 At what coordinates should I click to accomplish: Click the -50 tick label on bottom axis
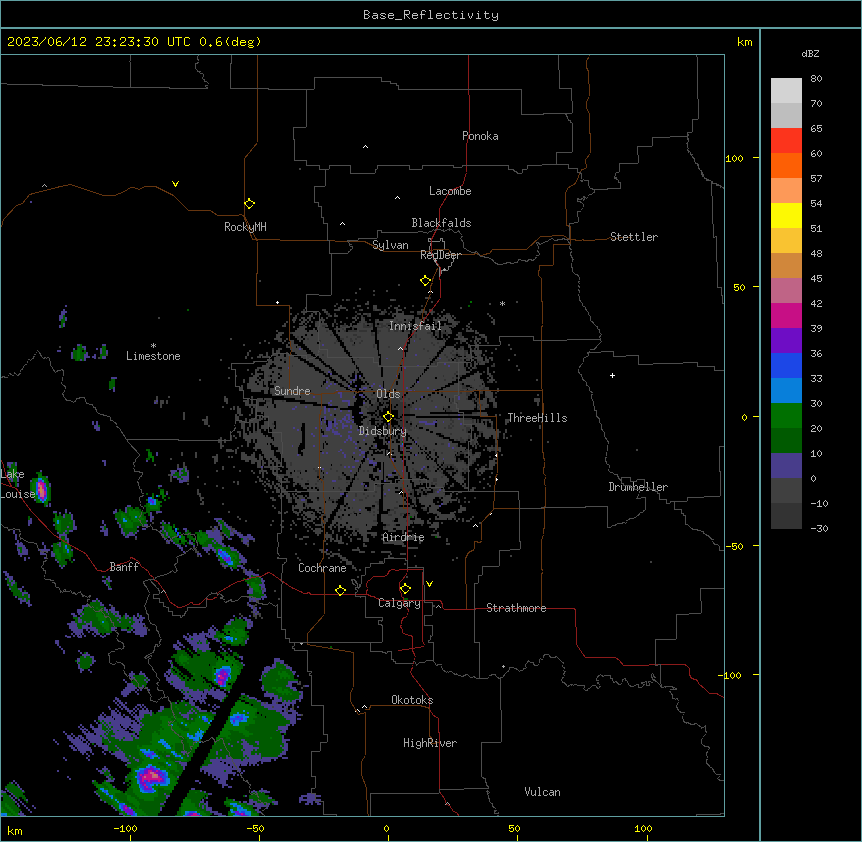(255, 828)
